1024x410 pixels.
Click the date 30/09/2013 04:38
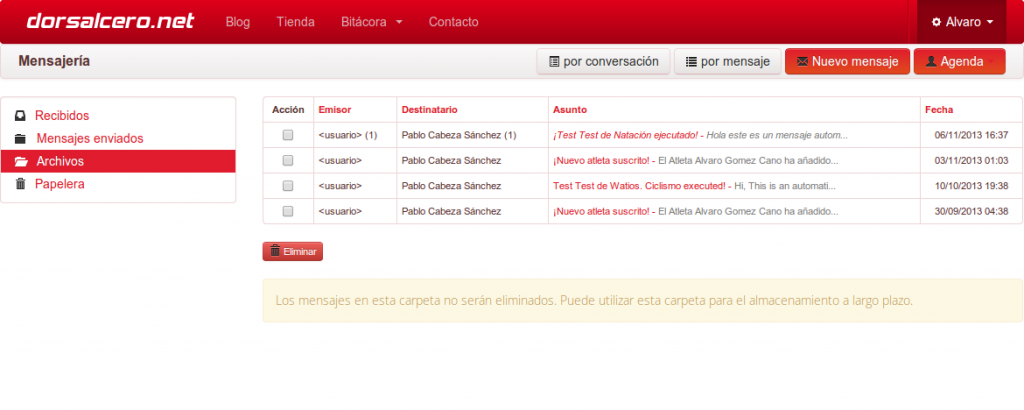971,212
